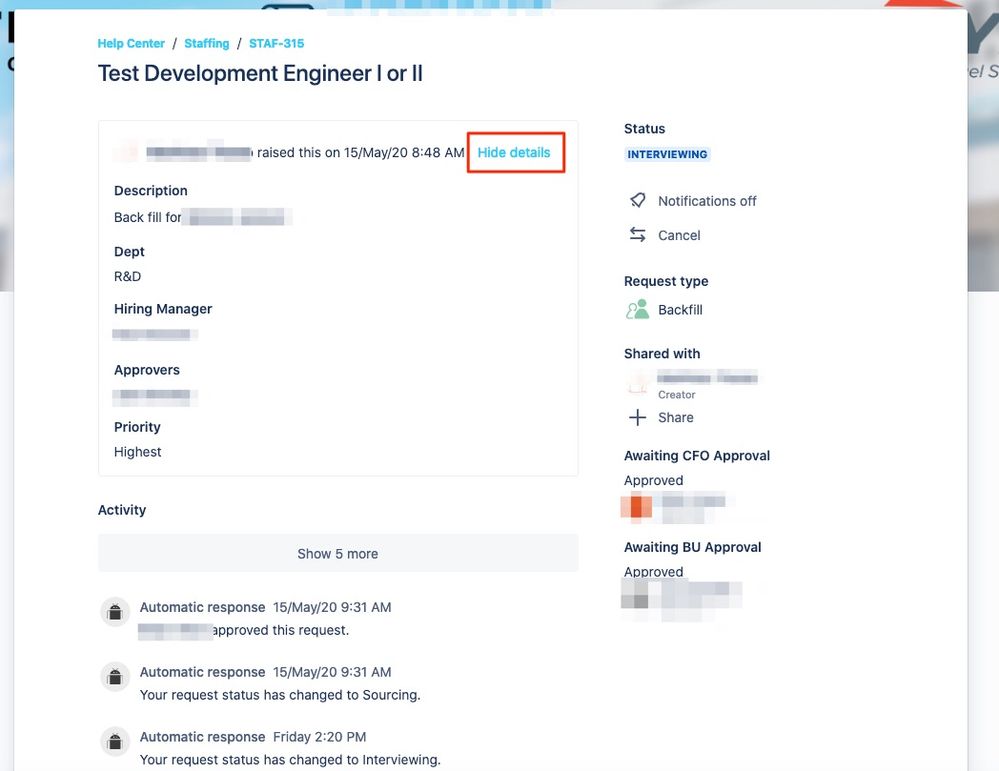999x771 pixels.
Task: Click the Cancel request link
Action: pyautogui.click(x=679, y=235)
